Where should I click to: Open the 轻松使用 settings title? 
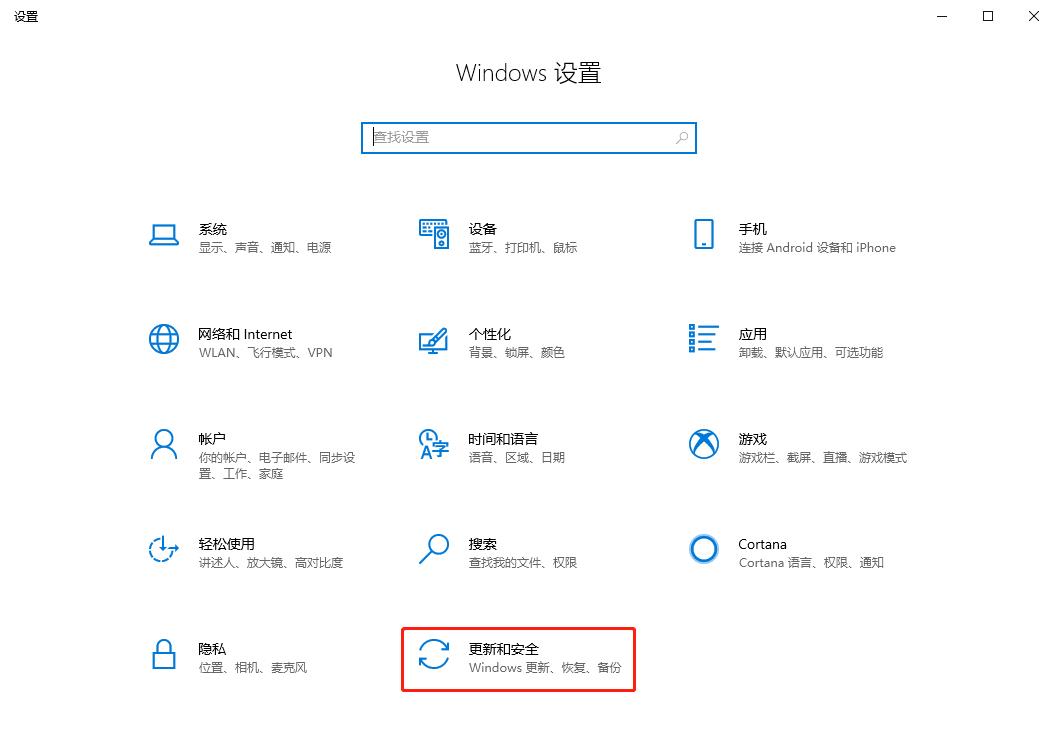[226, 544]
